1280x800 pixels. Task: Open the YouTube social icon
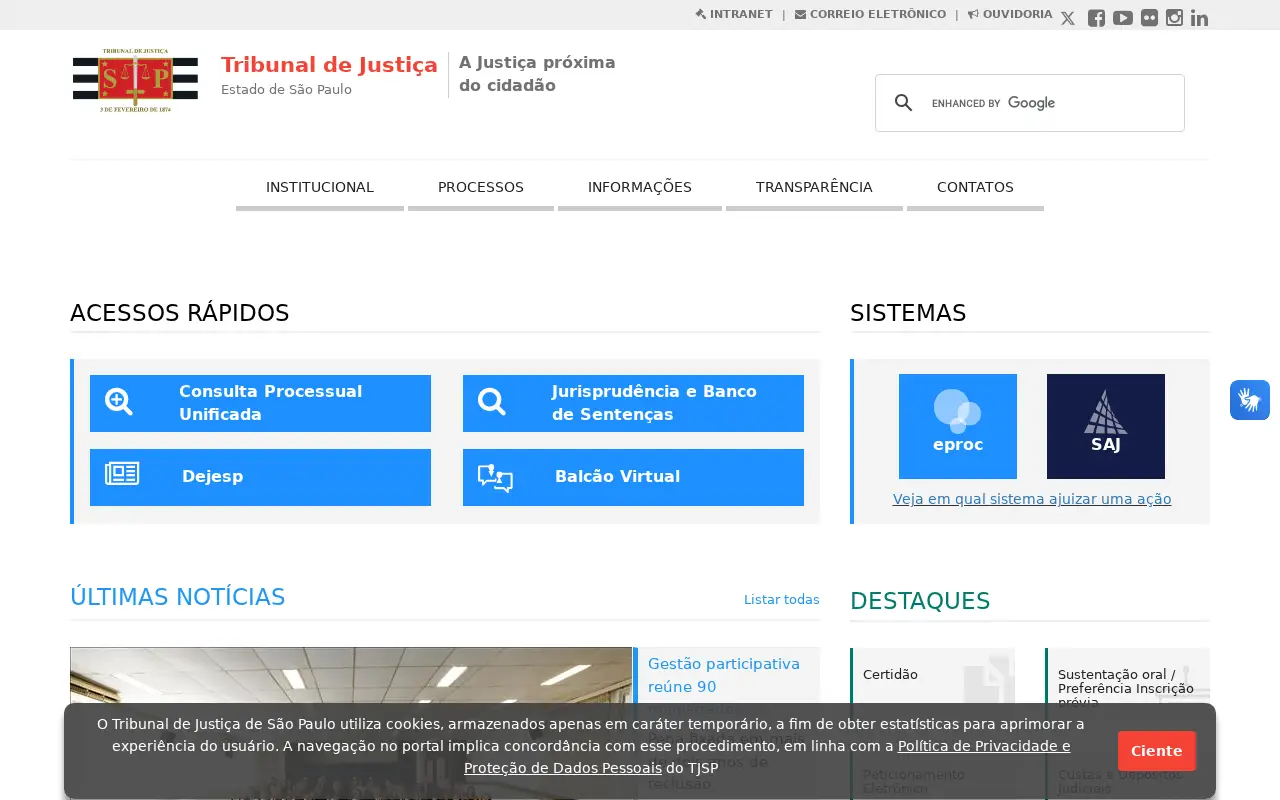(1123, 18)
